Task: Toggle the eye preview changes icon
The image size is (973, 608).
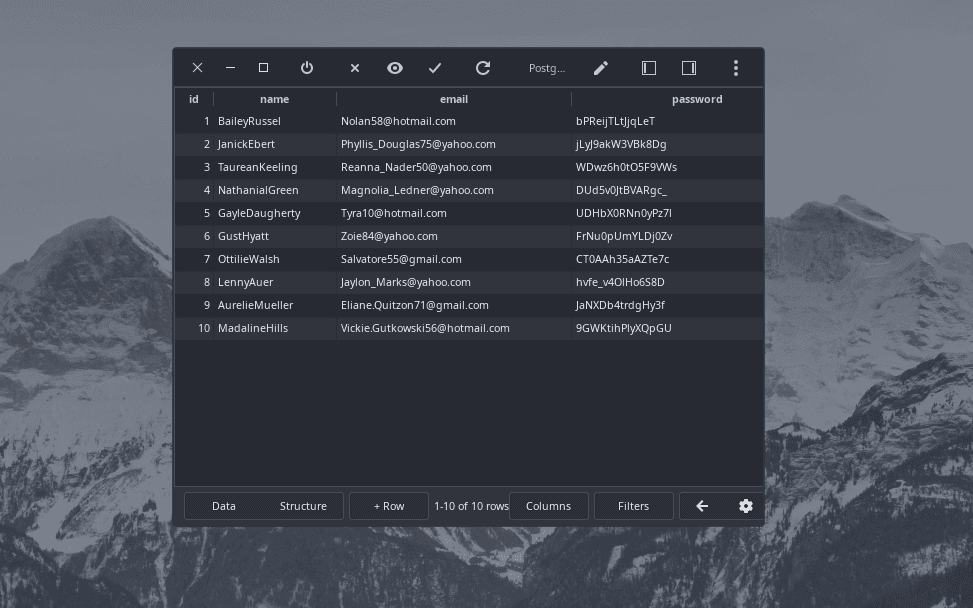Action: pyautogui.click(x=395, y=68)
